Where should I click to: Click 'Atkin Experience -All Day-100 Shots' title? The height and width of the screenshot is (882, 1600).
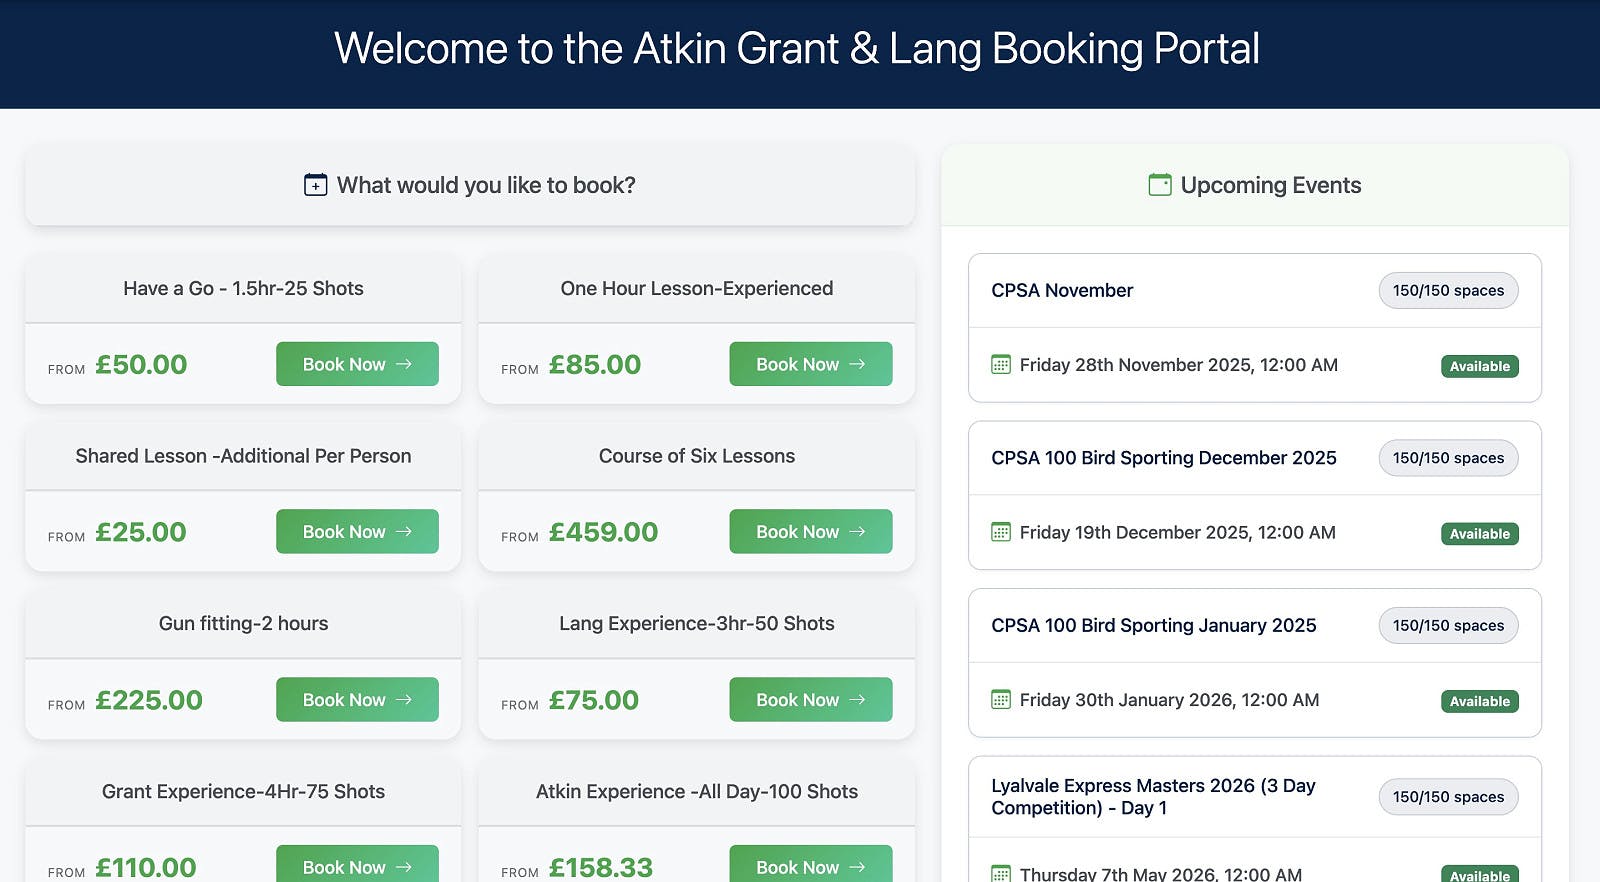pyautogui.click(x=697, y=791)
